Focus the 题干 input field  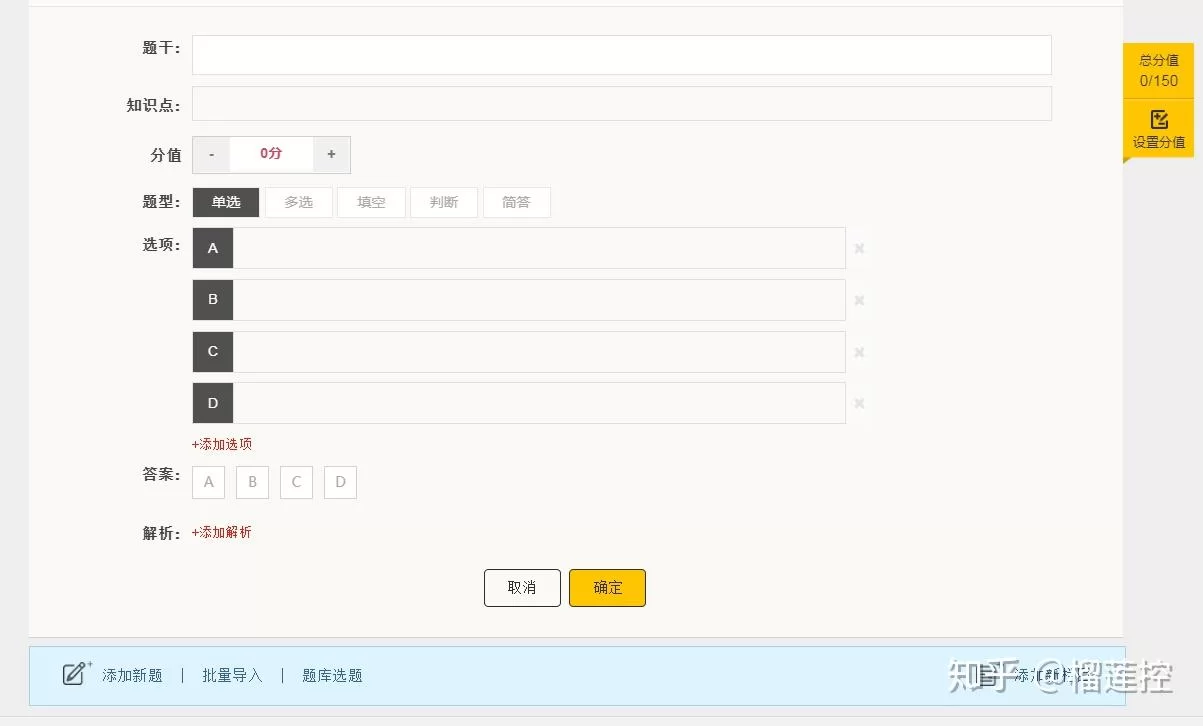pyautogui.click(x=621, y=55)
